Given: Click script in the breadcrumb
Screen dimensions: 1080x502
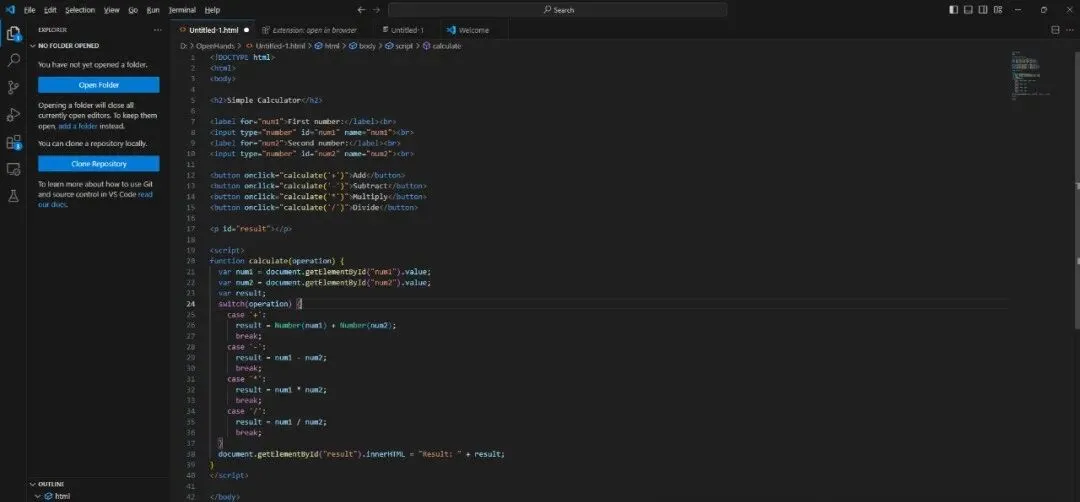Looking at the screenshot, I should [x=404, y=46].
